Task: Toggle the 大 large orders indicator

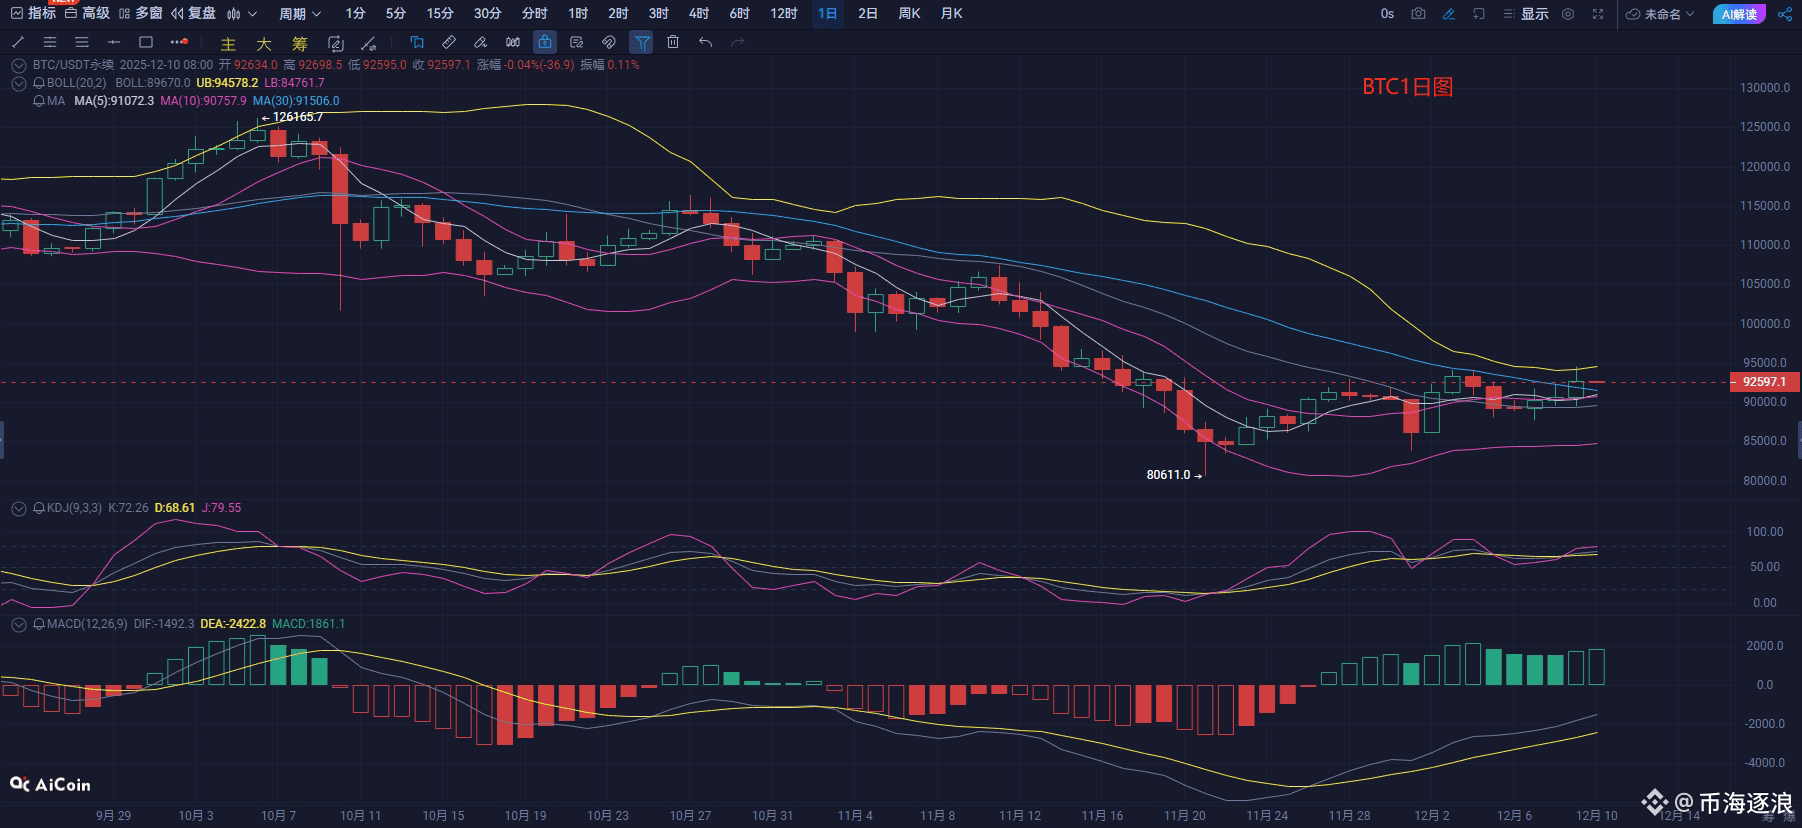Action: (x=264, y=44)
